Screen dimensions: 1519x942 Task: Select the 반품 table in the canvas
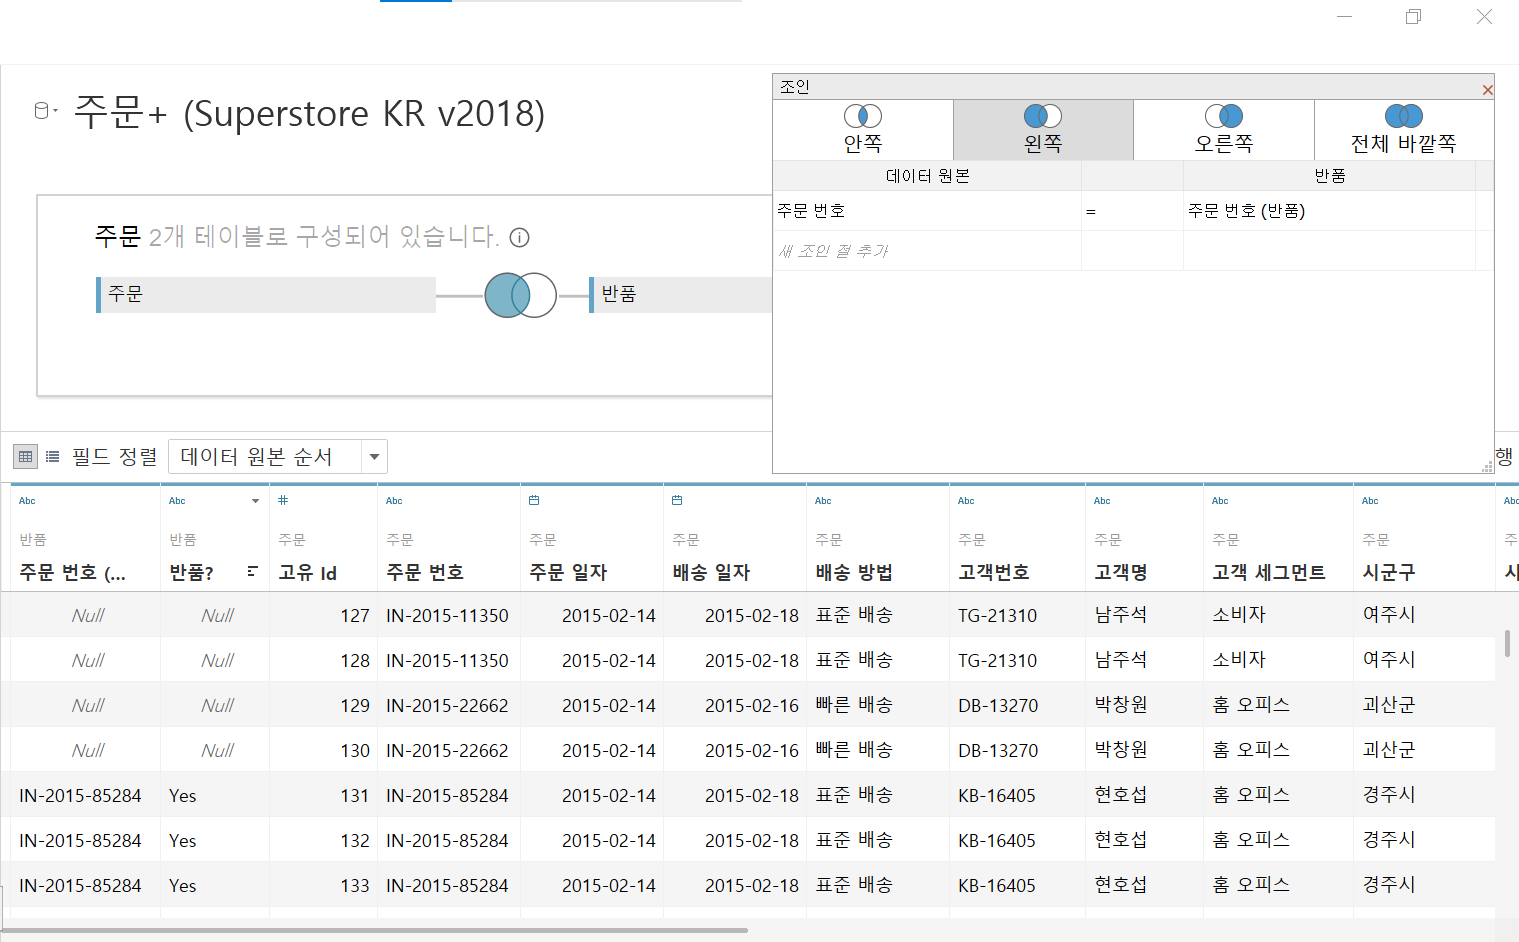[x=681, y=295]
